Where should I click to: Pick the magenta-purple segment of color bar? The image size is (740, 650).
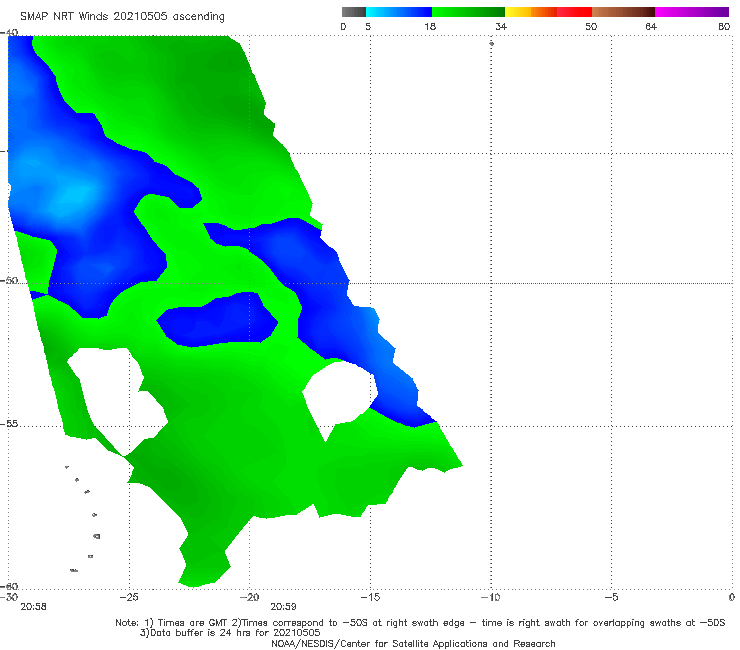691,12
